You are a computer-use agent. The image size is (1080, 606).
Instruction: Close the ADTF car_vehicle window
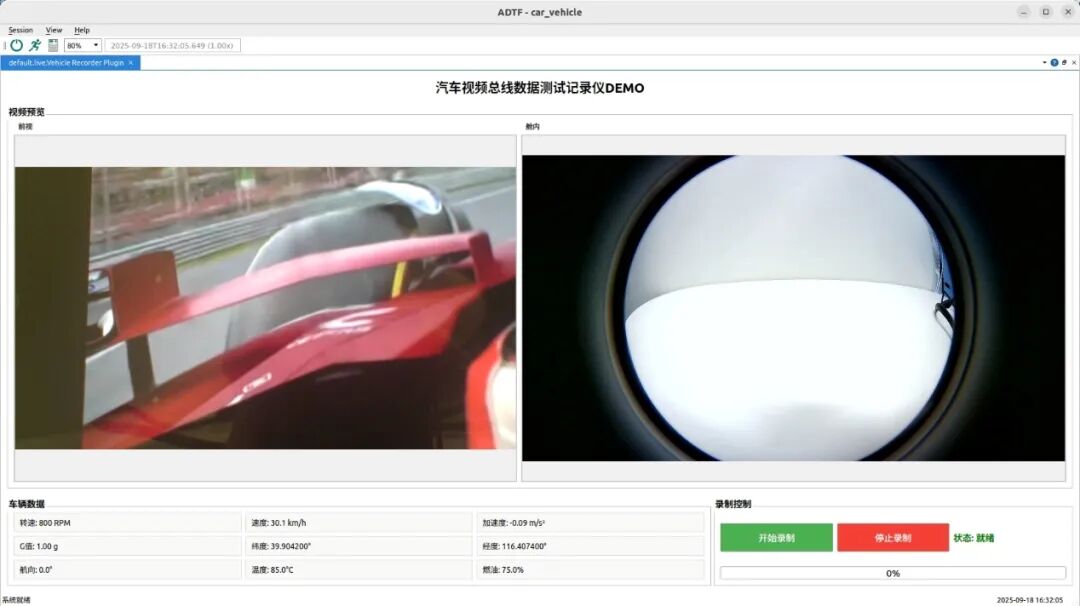(1068, 12)
